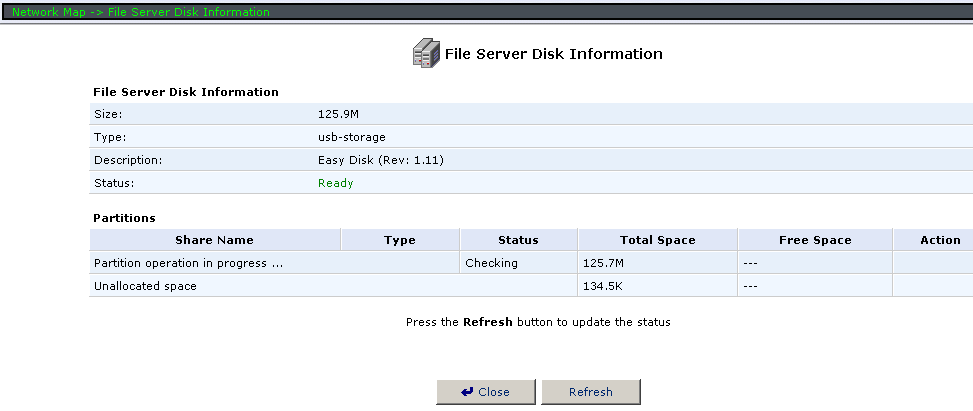Viewport: 973px width, 411px height.
Task: Click the Type column header
Action: coord(399,240)
